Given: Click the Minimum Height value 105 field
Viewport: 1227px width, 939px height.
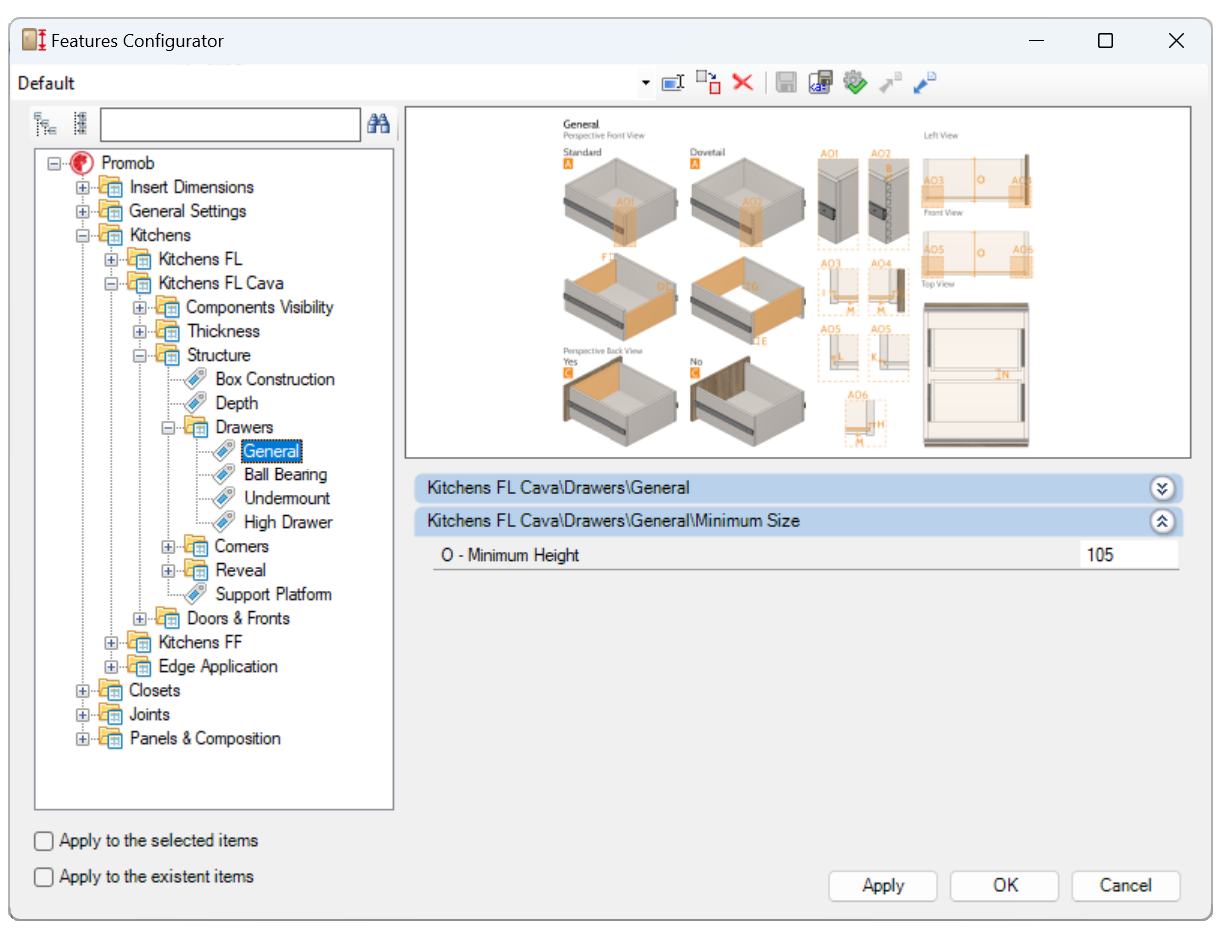Looking at the screenshot, I should click(1129, 555).
